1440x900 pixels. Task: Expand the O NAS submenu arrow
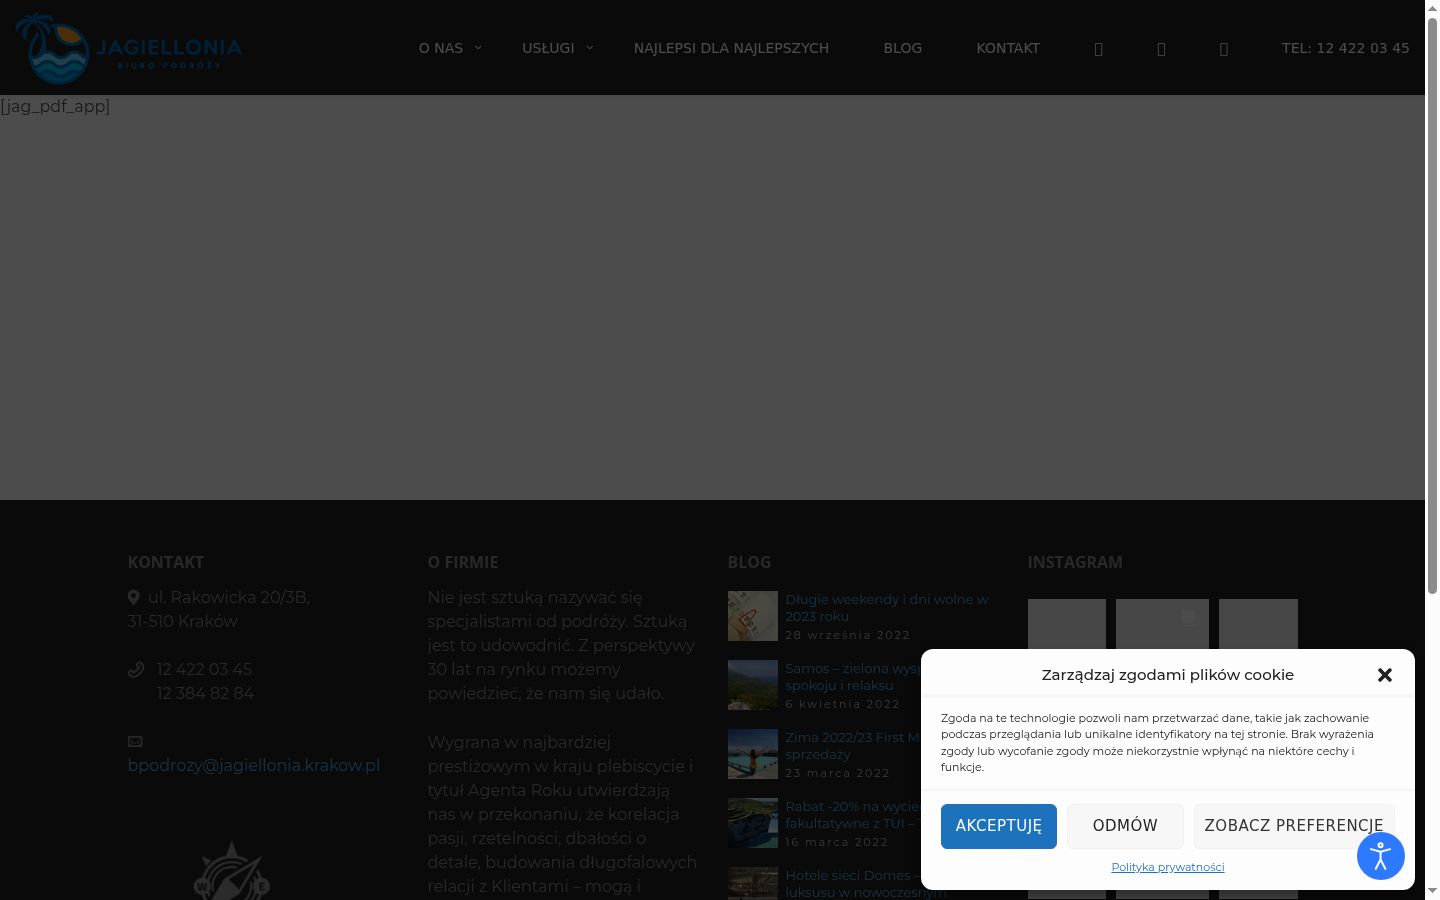pyautogui.click(x=478, y=47)
